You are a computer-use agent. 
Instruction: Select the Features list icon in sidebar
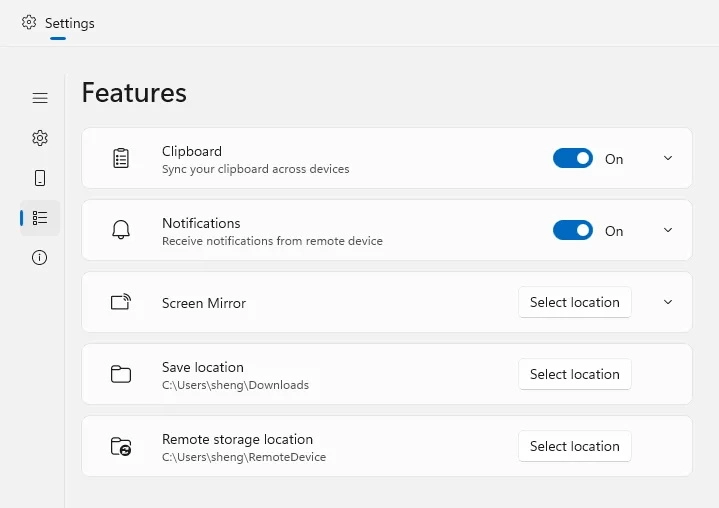coord(40,218)
